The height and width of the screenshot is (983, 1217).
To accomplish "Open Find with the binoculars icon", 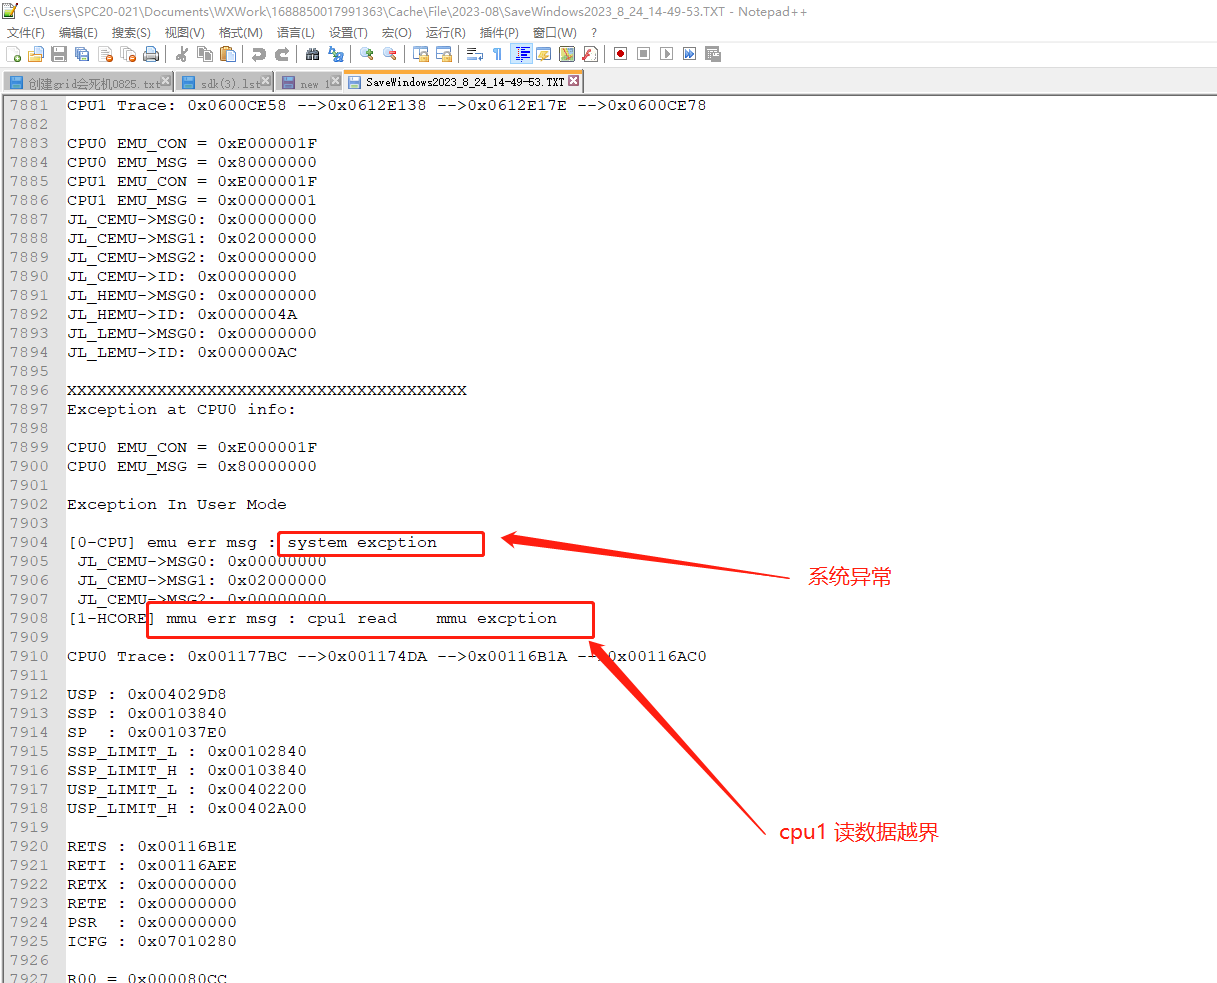I will pos(313,54).
